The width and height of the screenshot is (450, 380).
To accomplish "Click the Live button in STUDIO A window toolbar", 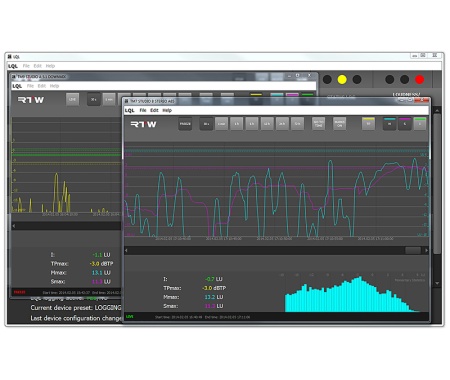I will click(x=72, y=99).
